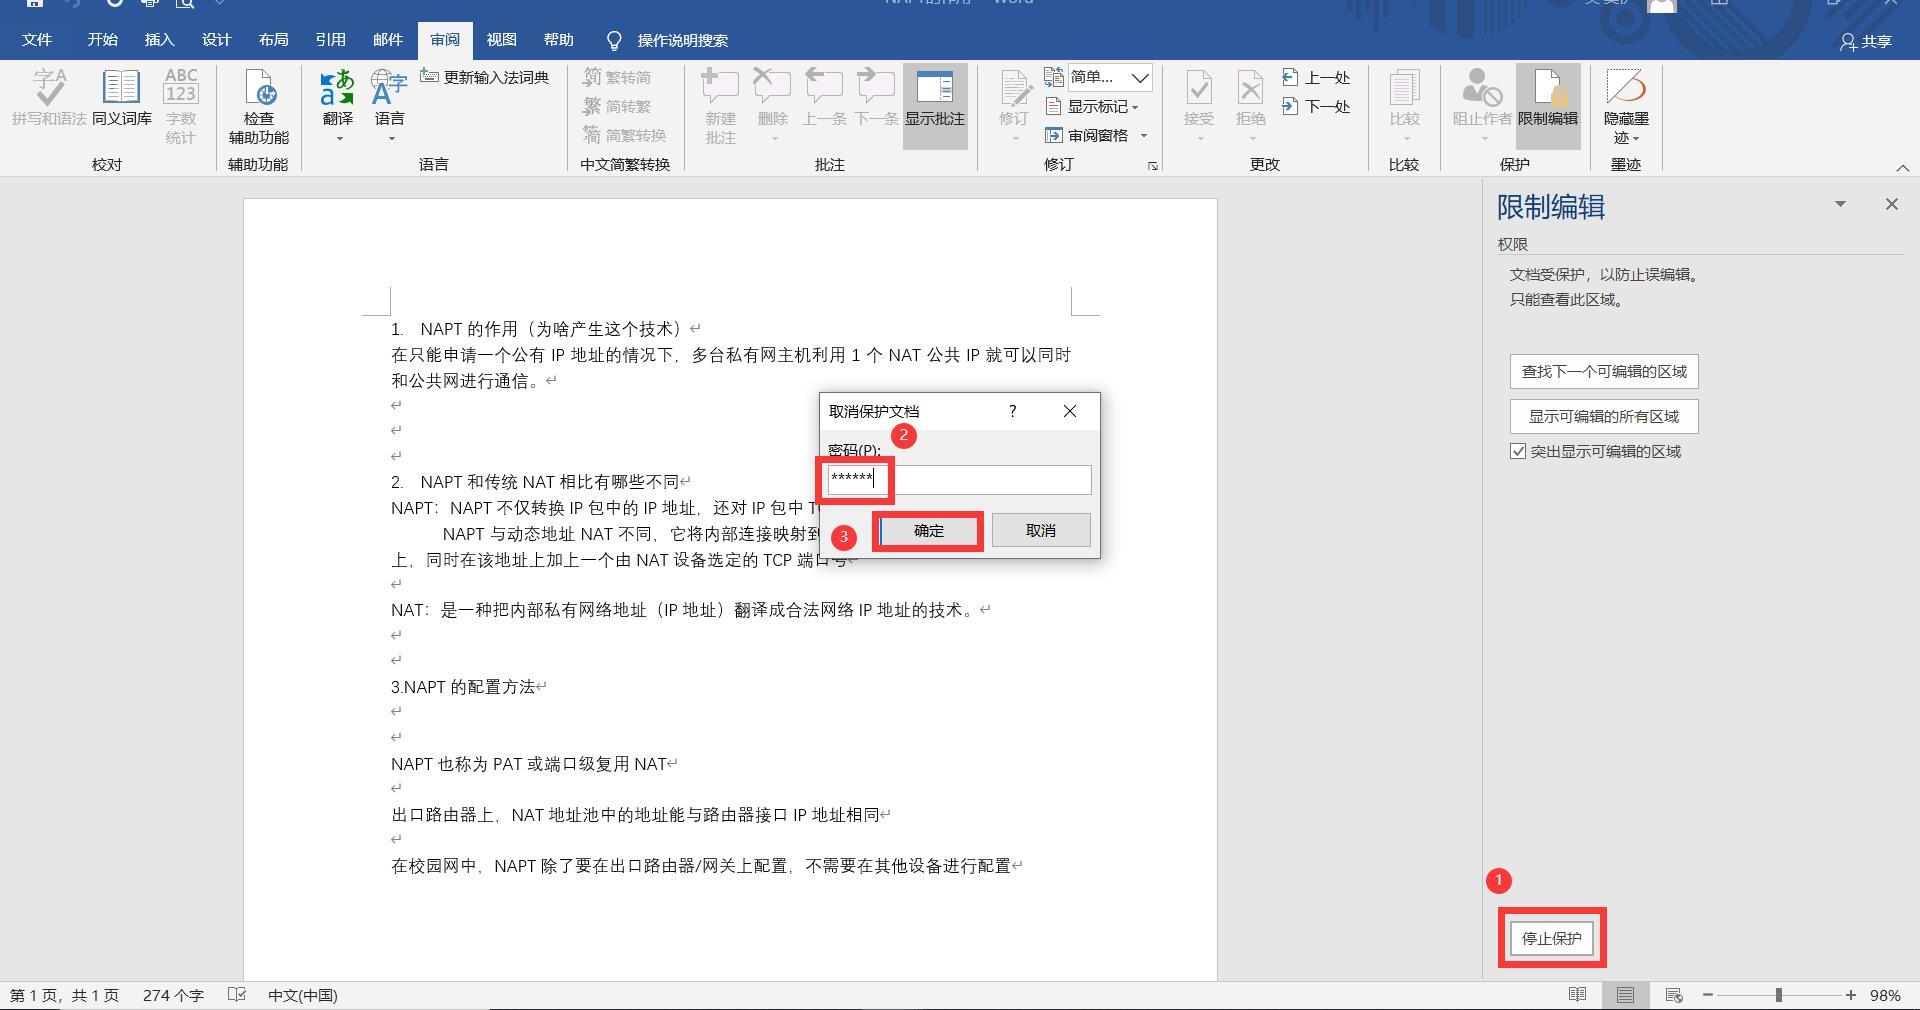The height and width of the screenshot is (1010, 1920).
Task: Adjust the zoom slider at bottom right
Action: click(1778, 995)
